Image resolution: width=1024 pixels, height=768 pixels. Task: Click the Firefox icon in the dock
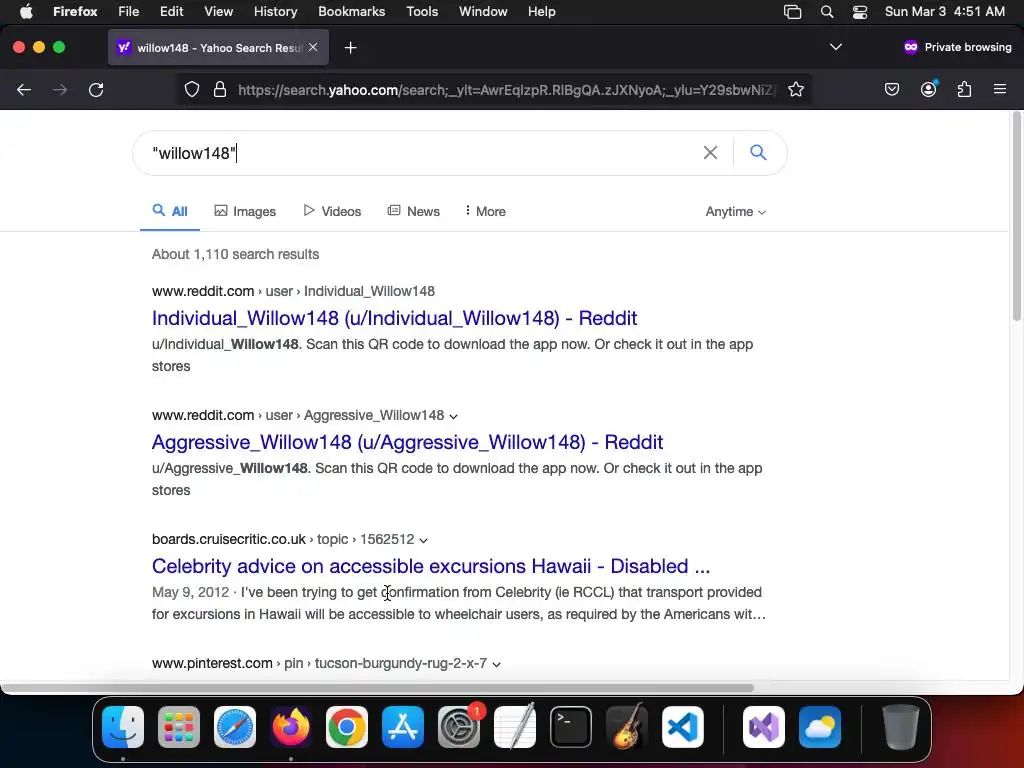(x=291, y=727)
